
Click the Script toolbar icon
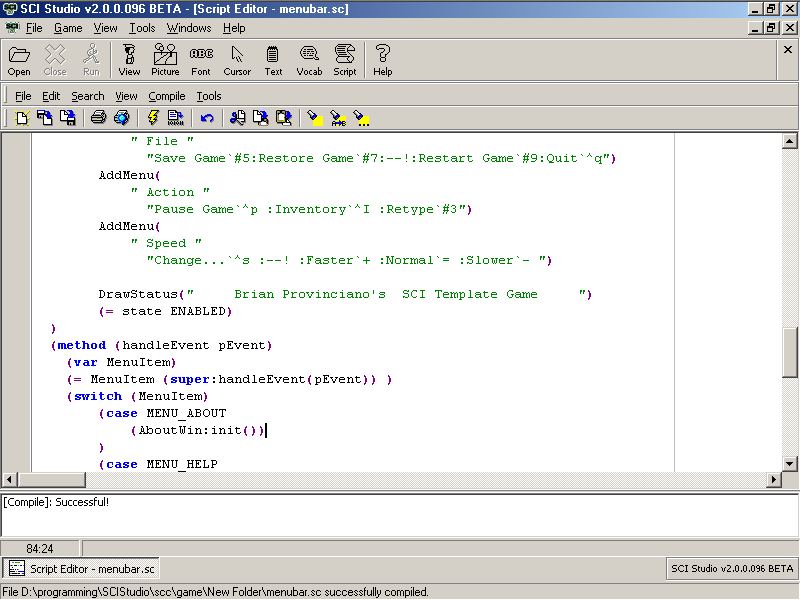[345, 60]
